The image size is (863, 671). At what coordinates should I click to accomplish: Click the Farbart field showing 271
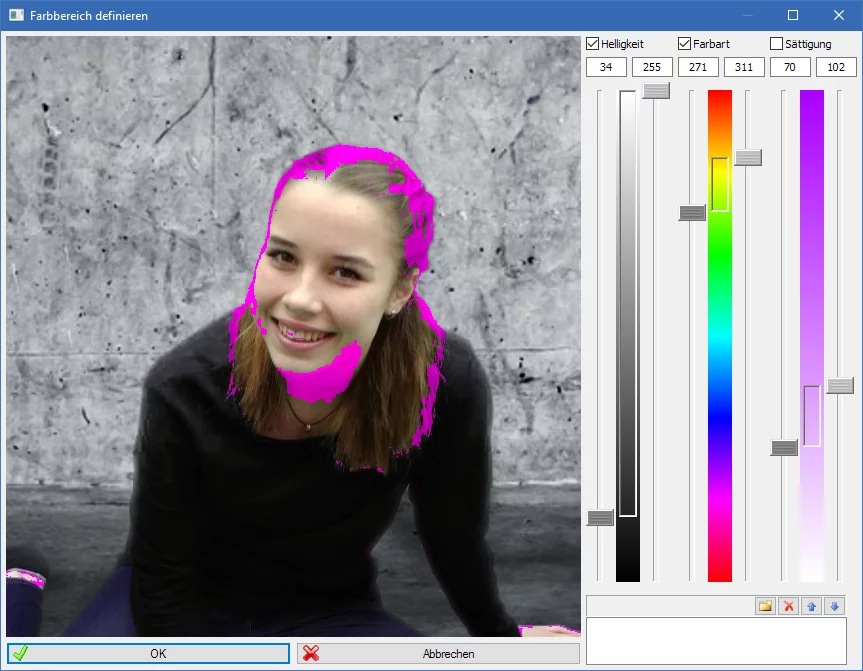pyautogui.click(x=698, y=67)
